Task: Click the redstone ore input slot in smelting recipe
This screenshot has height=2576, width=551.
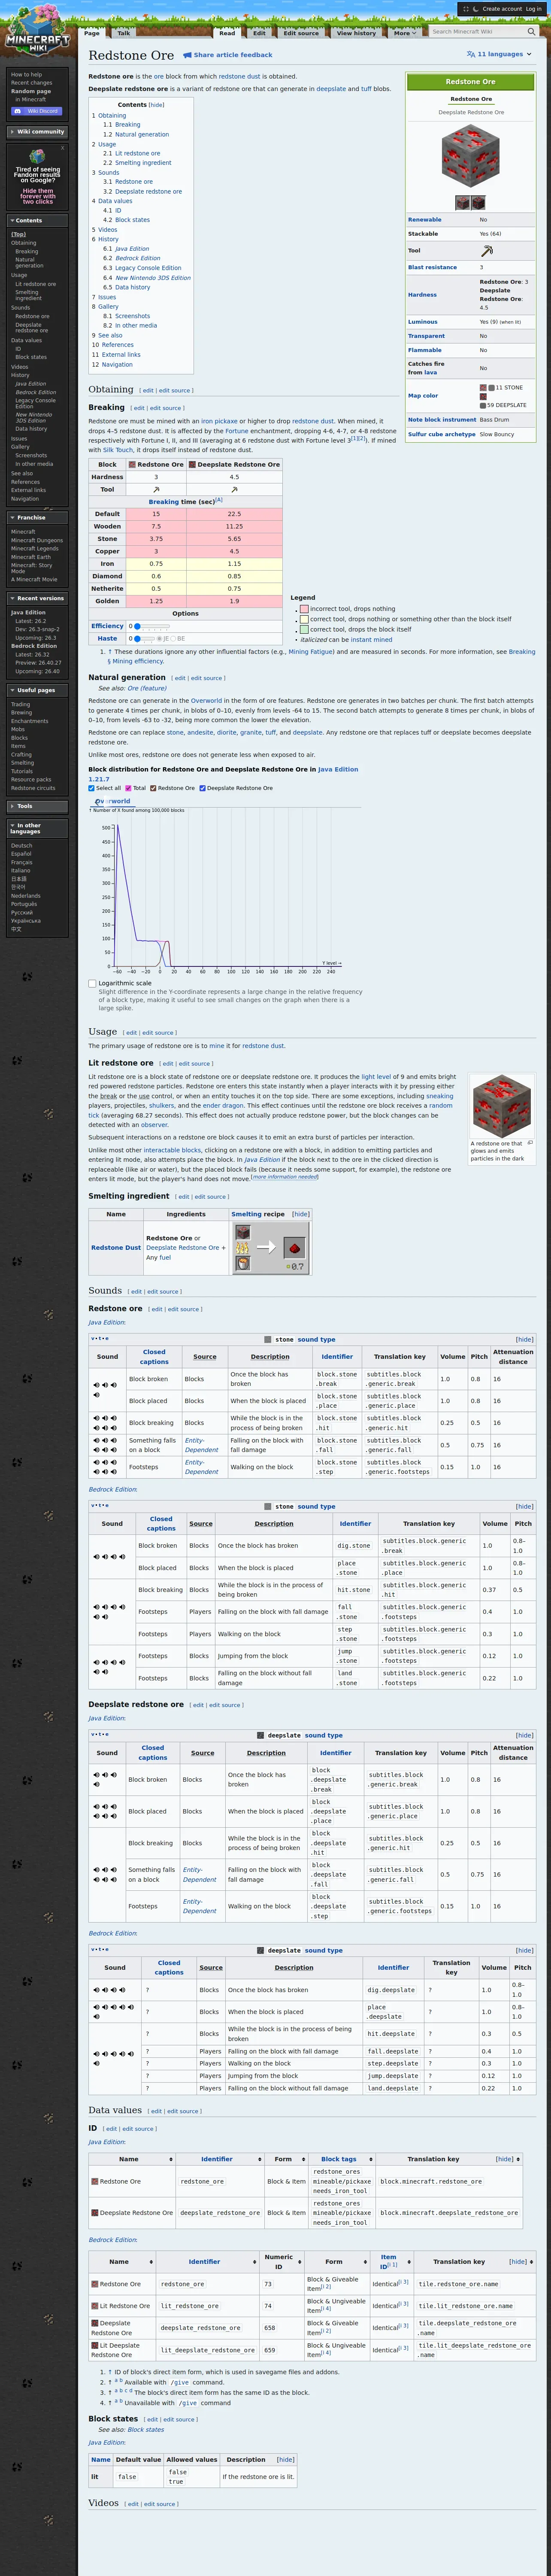Action: point(243,1232)
